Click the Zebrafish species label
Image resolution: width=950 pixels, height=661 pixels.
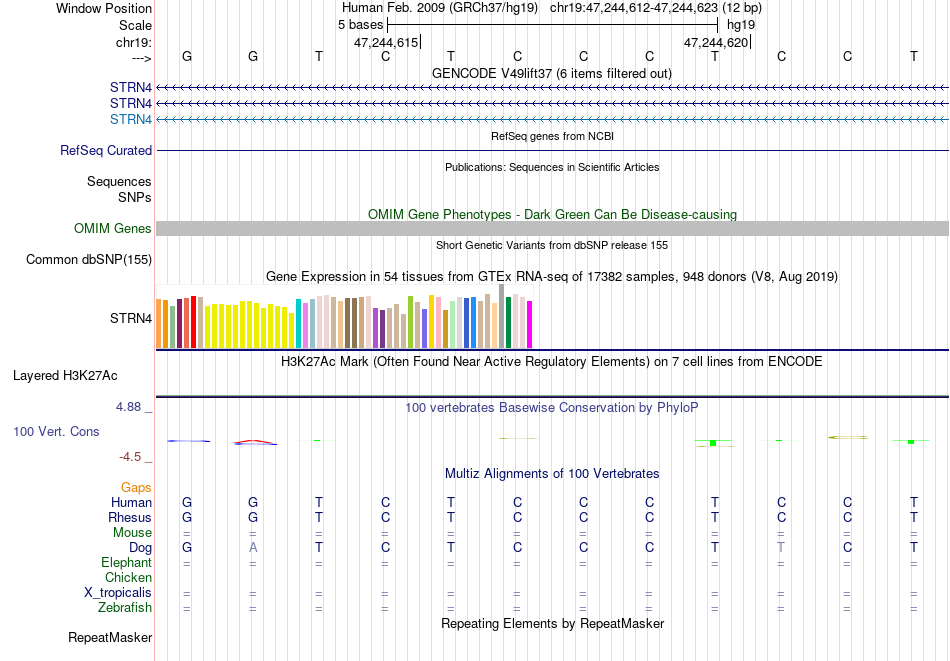(x=125, y=607)
